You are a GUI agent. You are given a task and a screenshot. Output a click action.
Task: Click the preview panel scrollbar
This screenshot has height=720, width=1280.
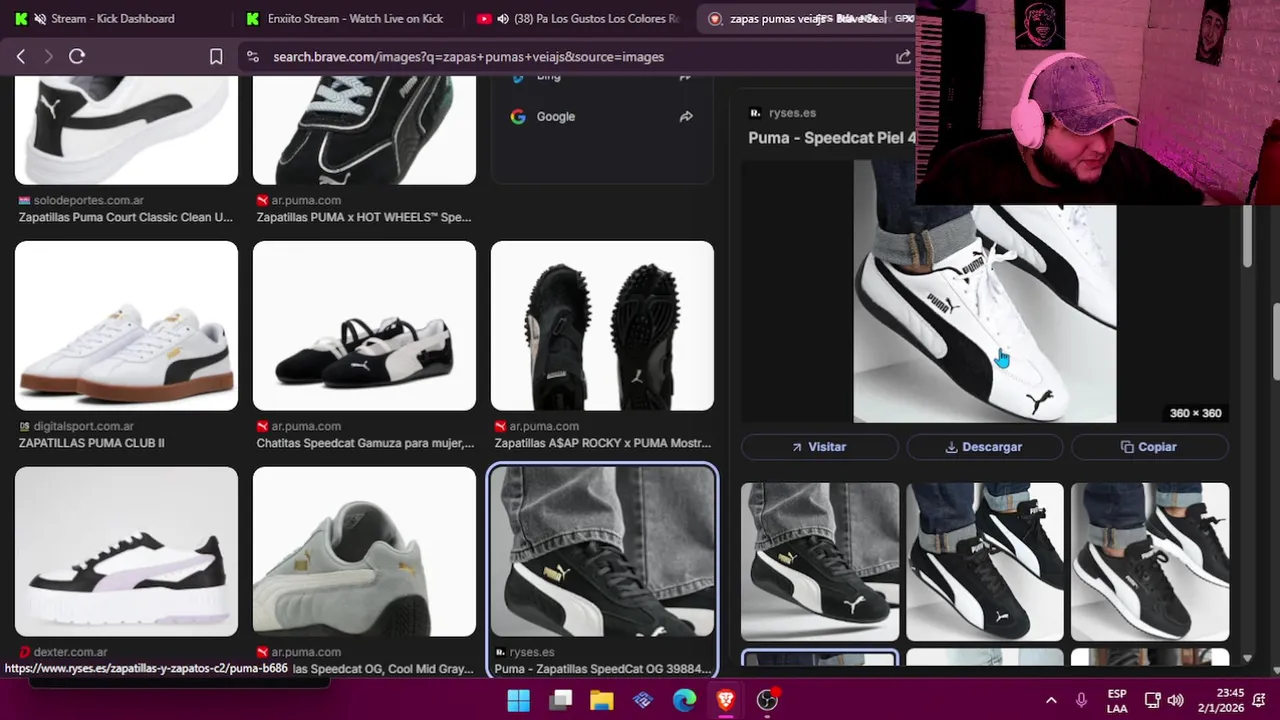1248,238
